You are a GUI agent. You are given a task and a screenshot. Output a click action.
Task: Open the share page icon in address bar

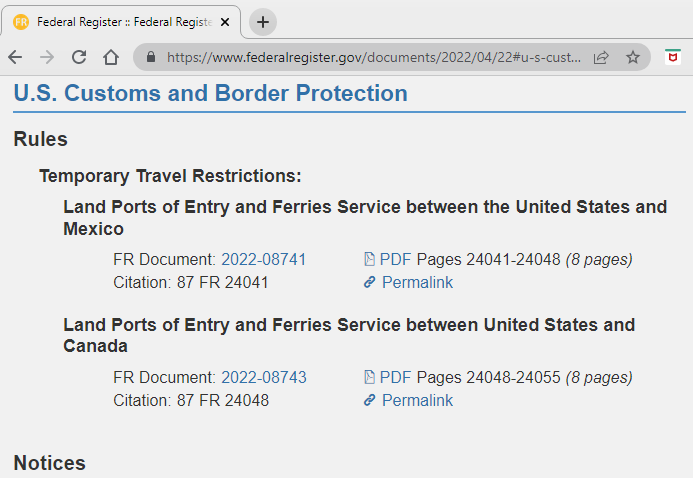(x=601, y=57)
